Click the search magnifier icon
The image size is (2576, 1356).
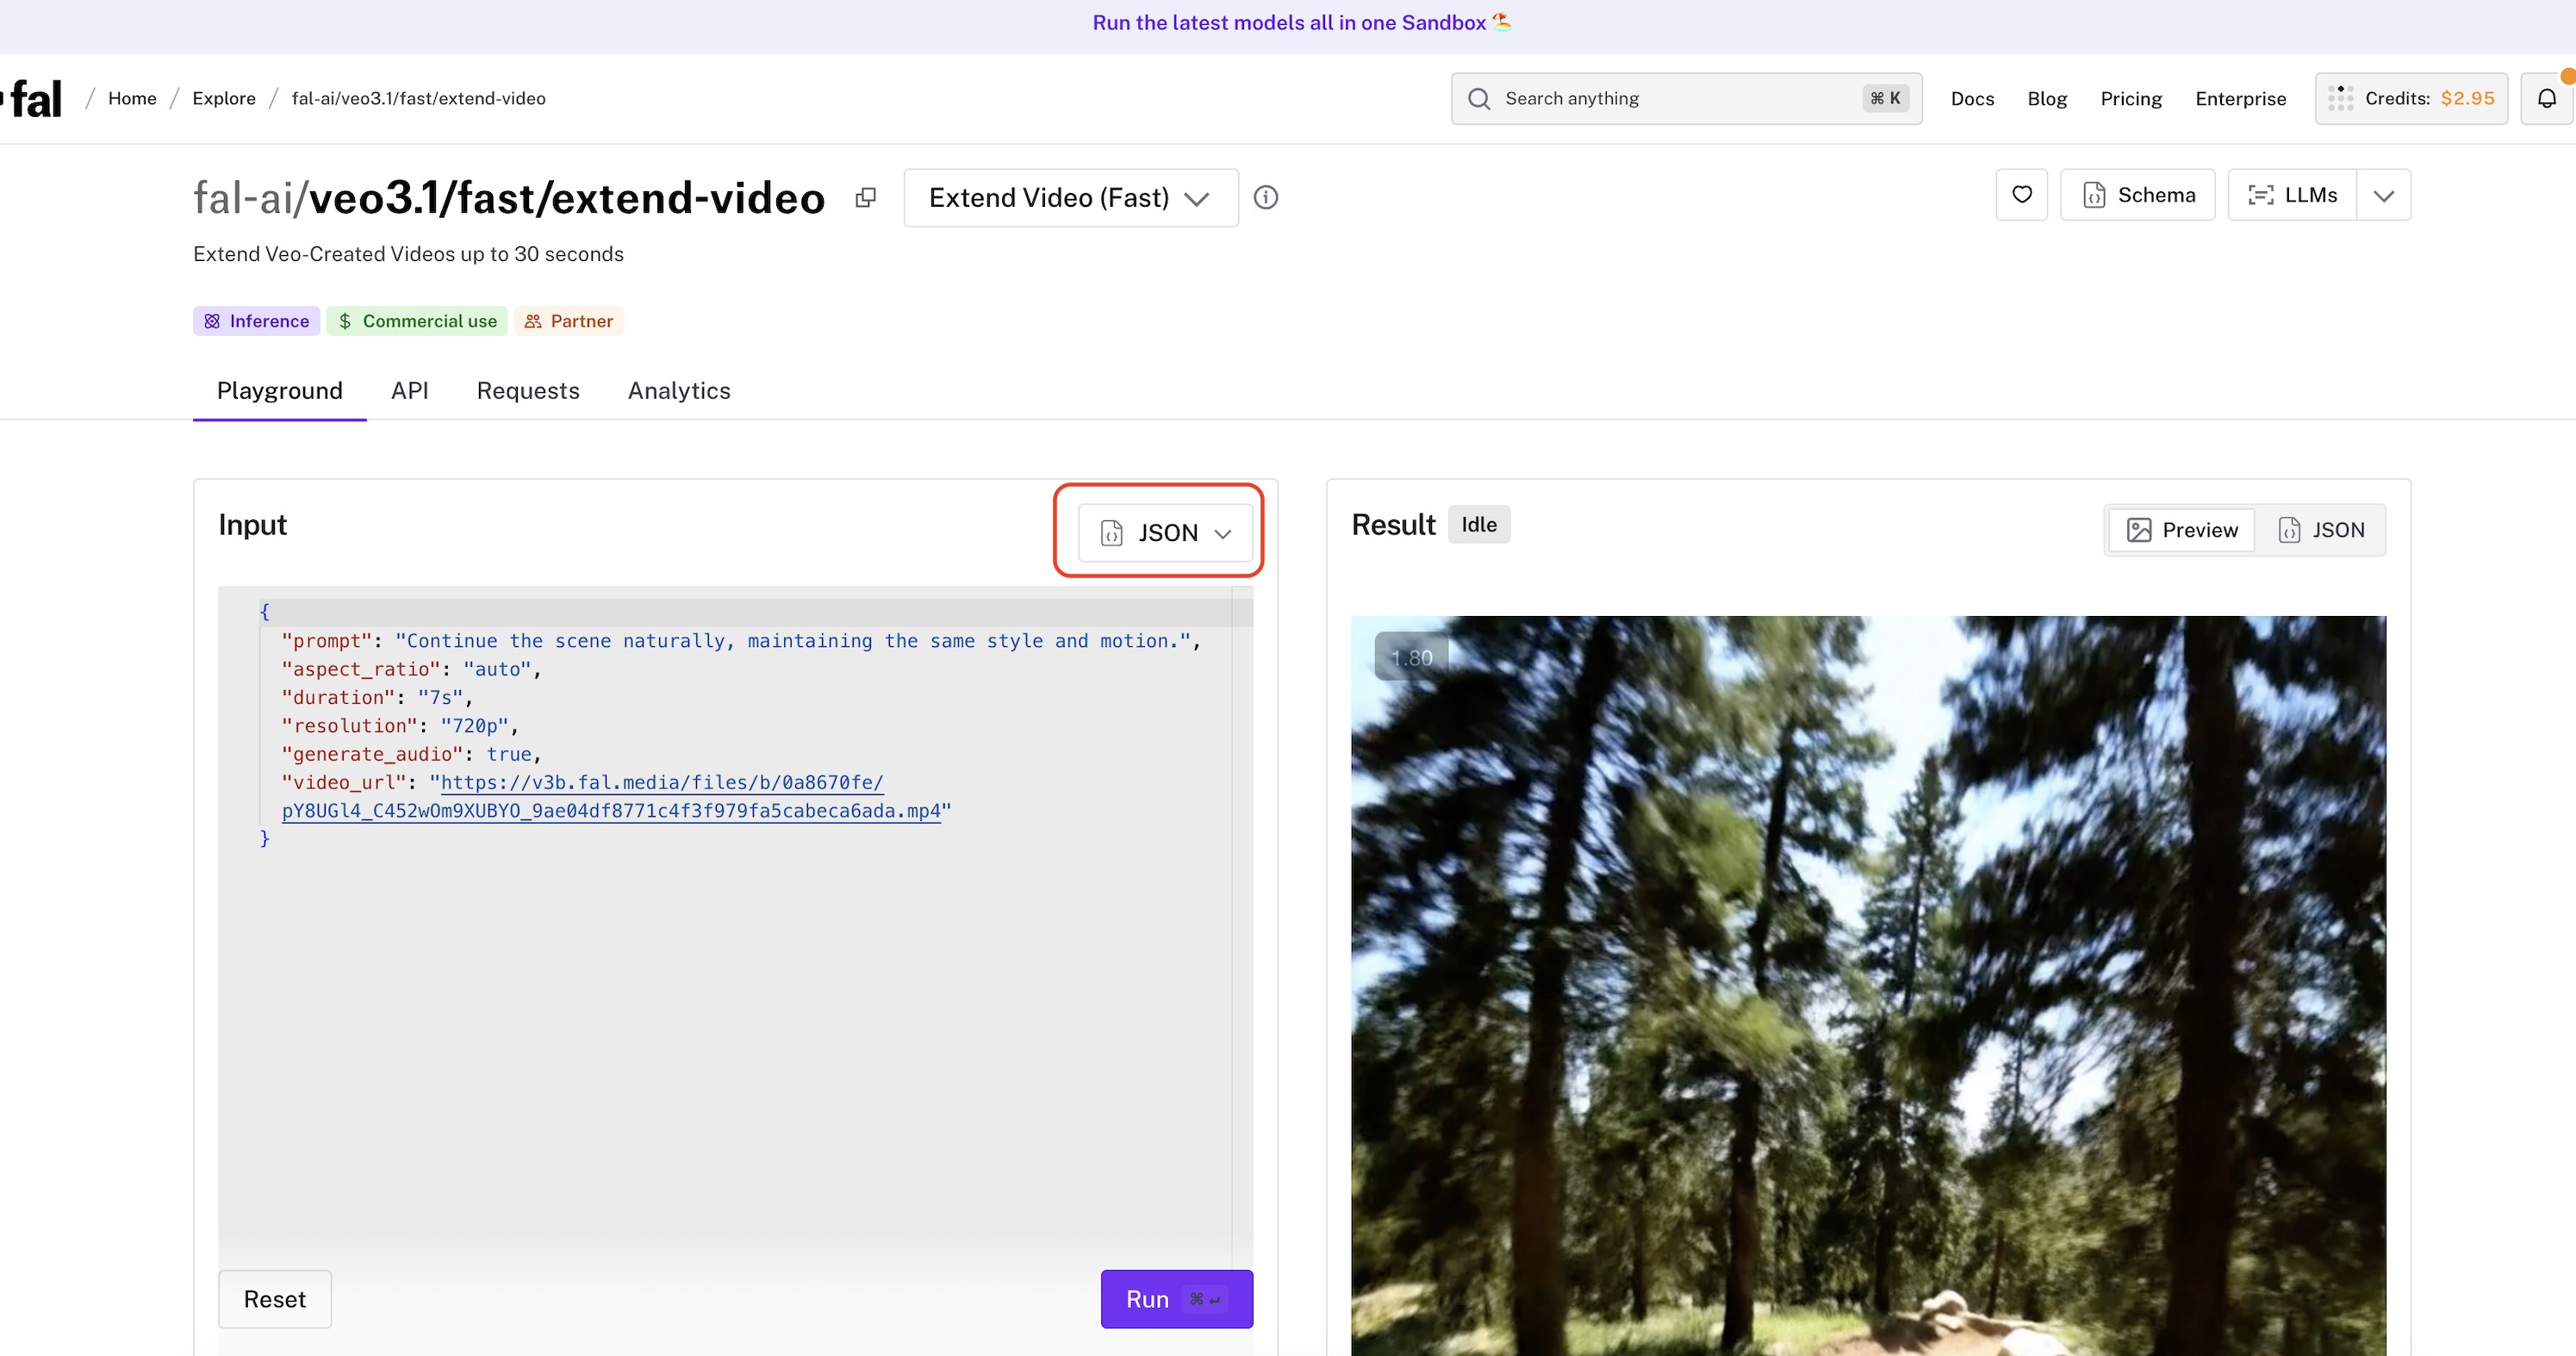pyautogui.click(x=1478, y=98)
